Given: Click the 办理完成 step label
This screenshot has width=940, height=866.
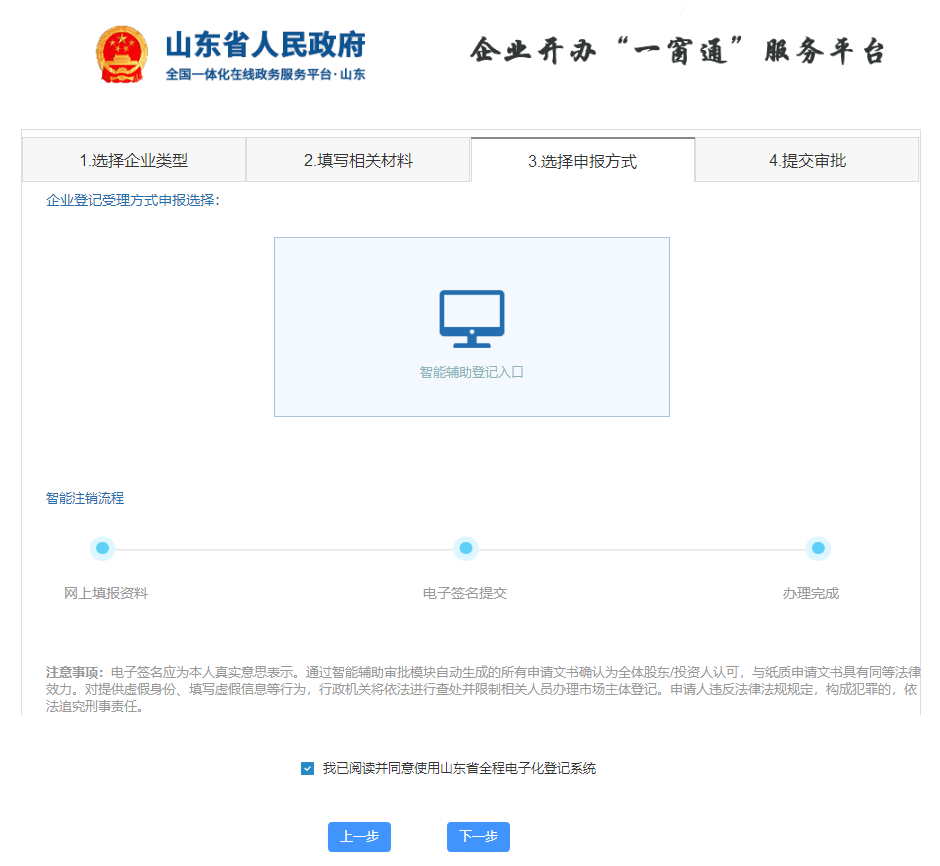Looking at the screenshot, I should 811,593.
